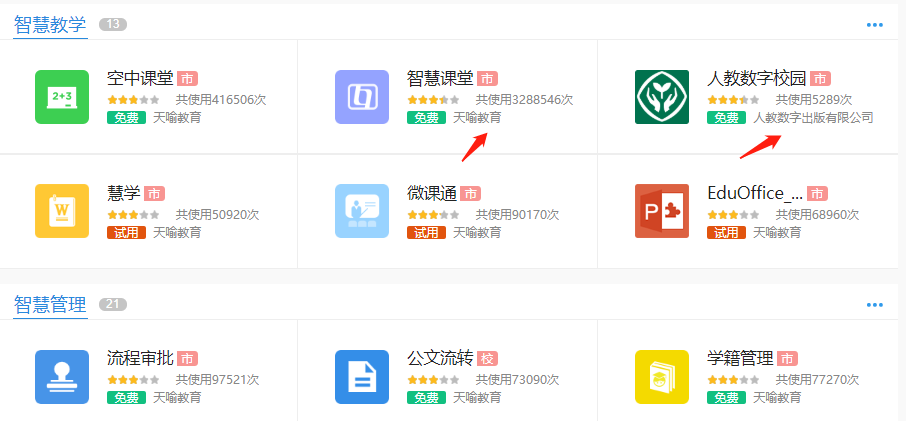Open the 微课通 light blue icon
The width and height of the screenshot is (906, 421).
[361, 211]
